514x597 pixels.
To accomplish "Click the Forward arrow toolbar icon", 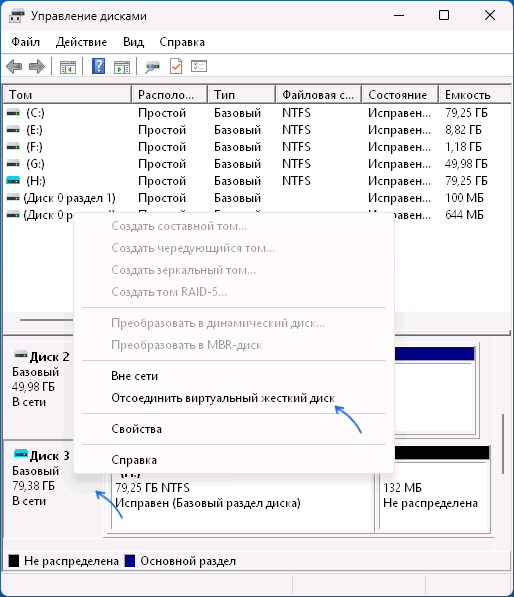I will click(x=37, y=67).
